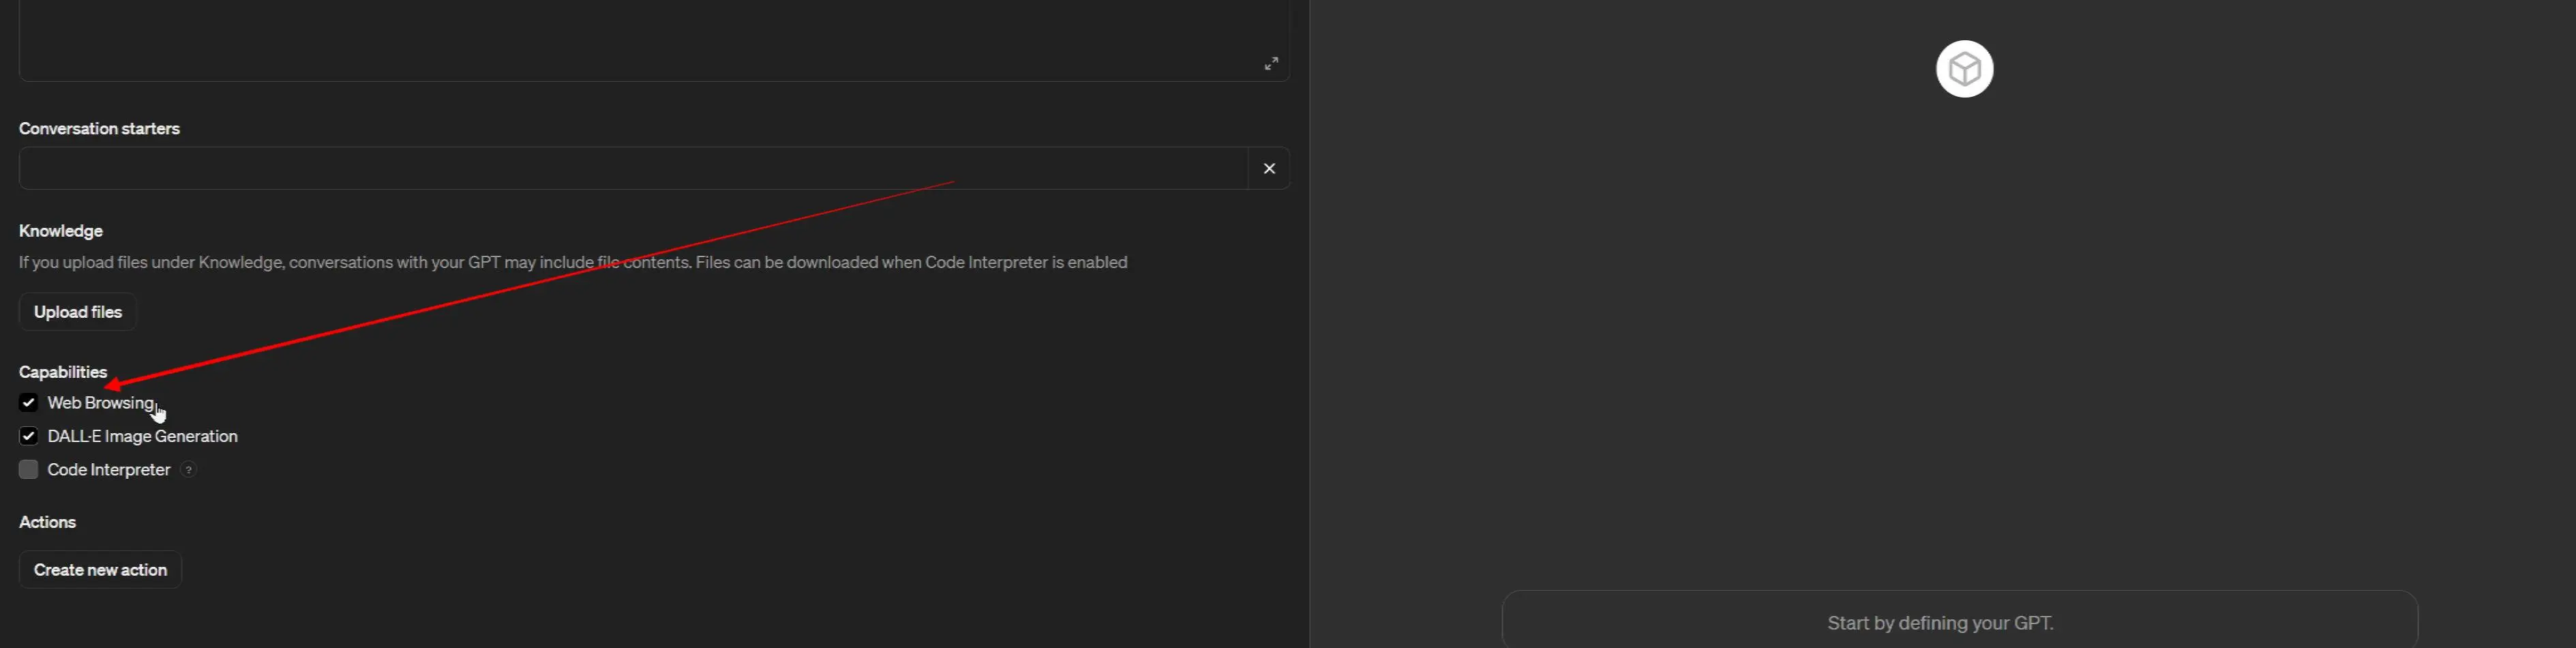
Task: Click the GPT cube avatar icon in the preview
Action: [1964, 69]
